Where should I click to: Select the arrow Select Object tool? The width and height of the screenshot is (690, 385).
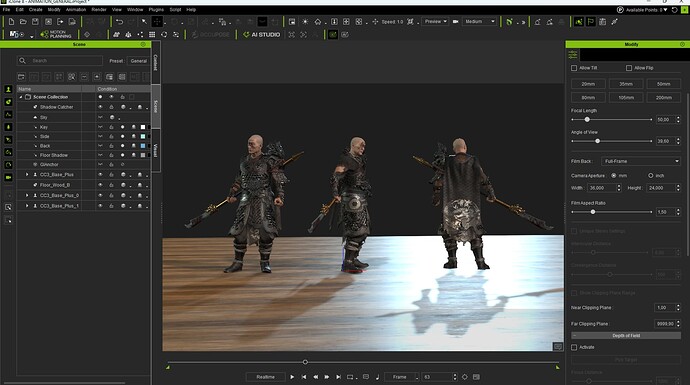tap(144, 22)
